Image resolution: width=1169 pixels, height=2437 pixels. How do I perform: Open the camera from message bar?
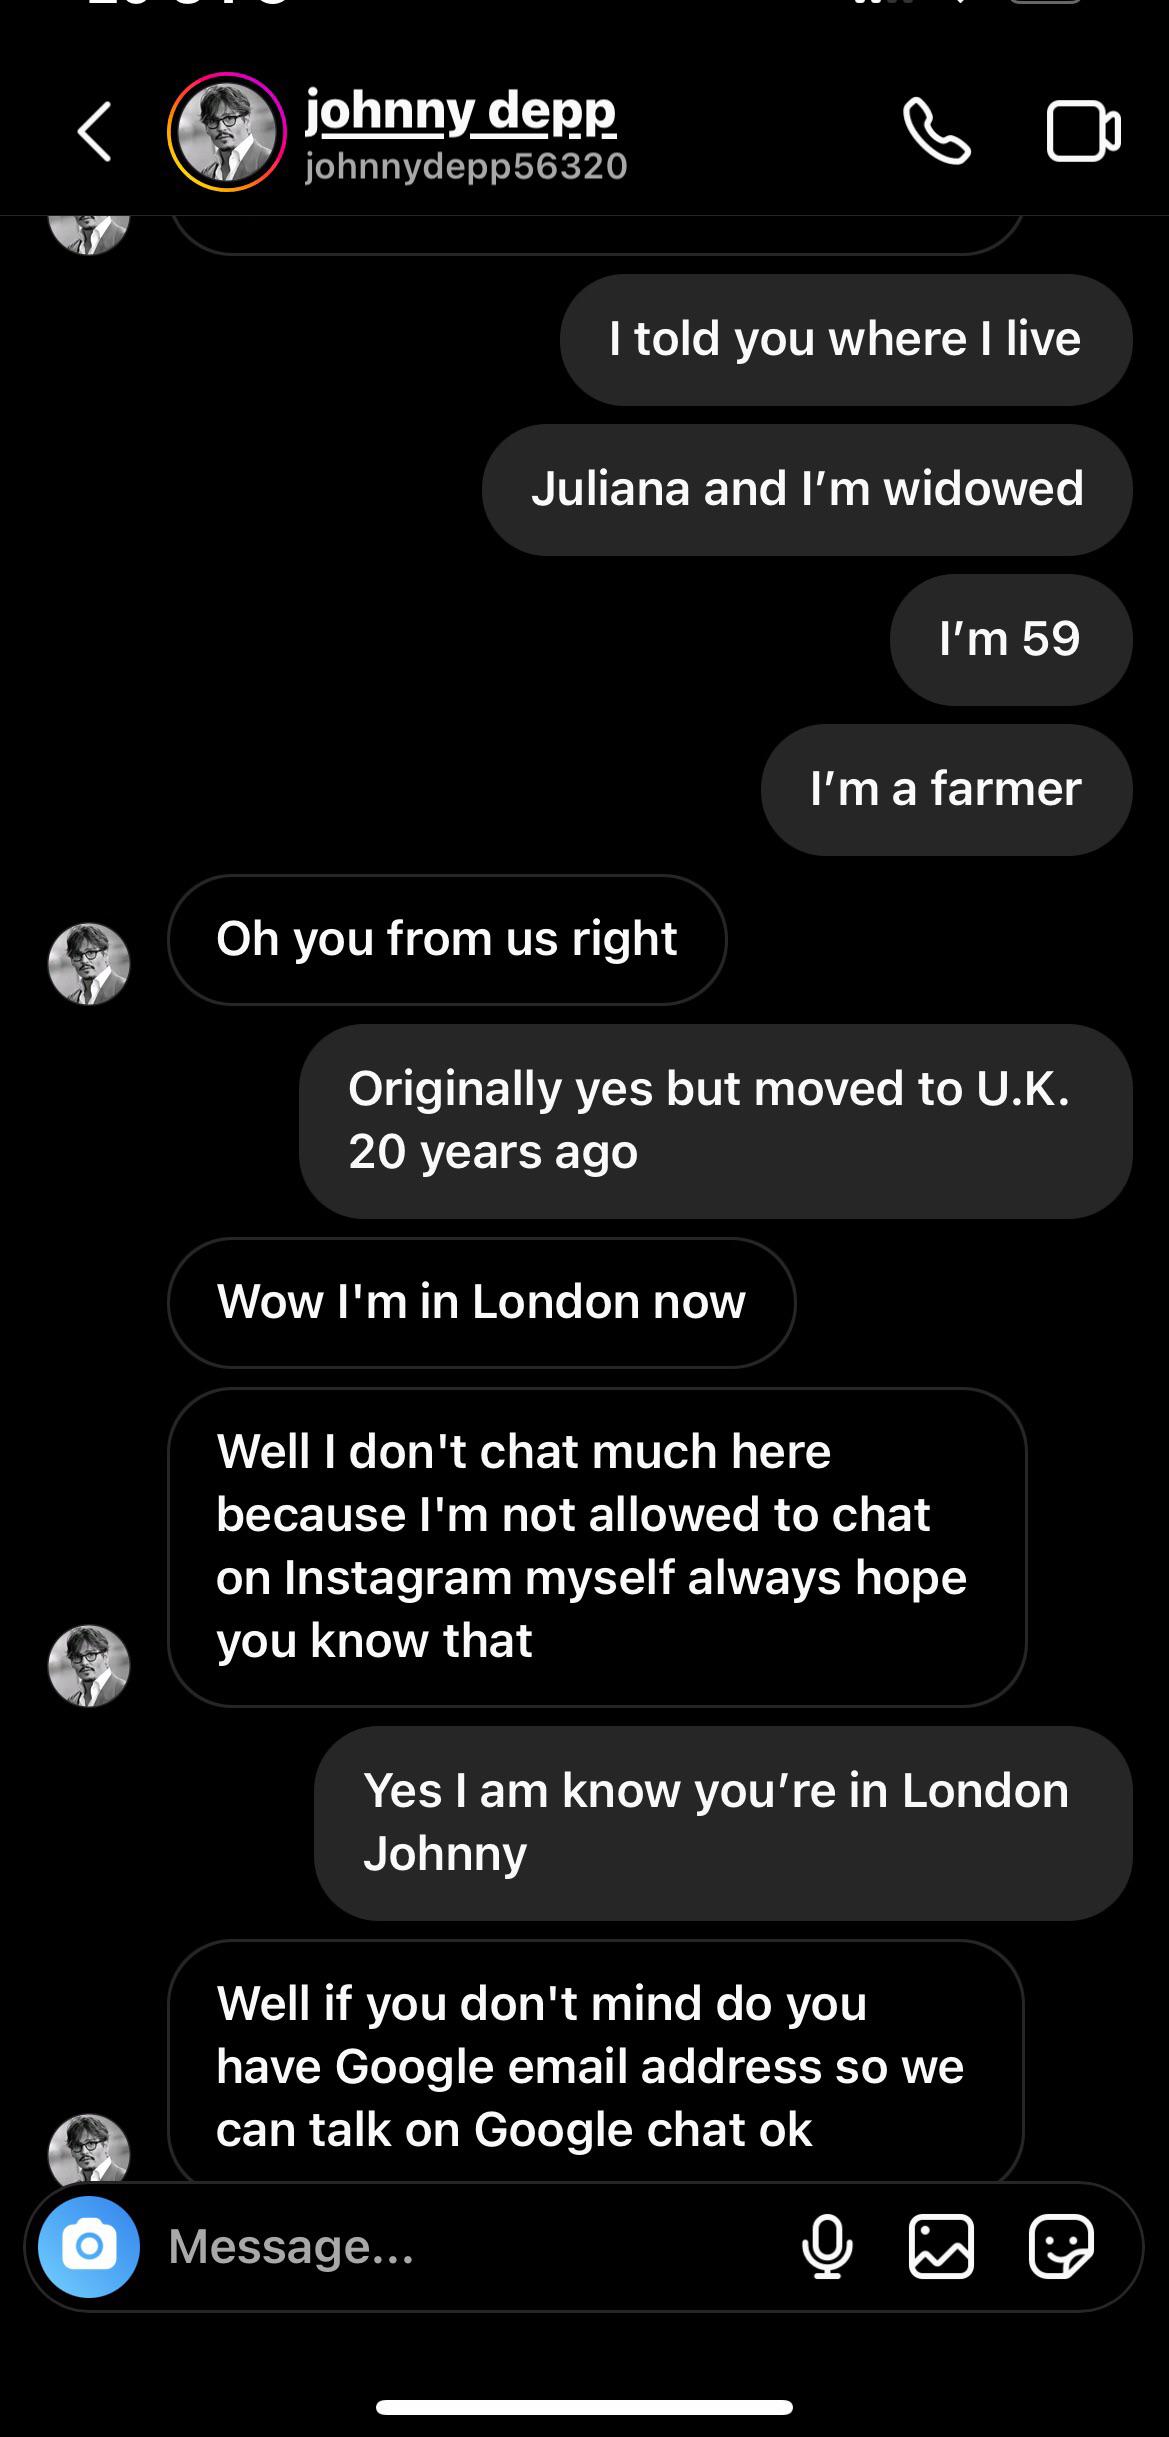[x=89, y=2246]
